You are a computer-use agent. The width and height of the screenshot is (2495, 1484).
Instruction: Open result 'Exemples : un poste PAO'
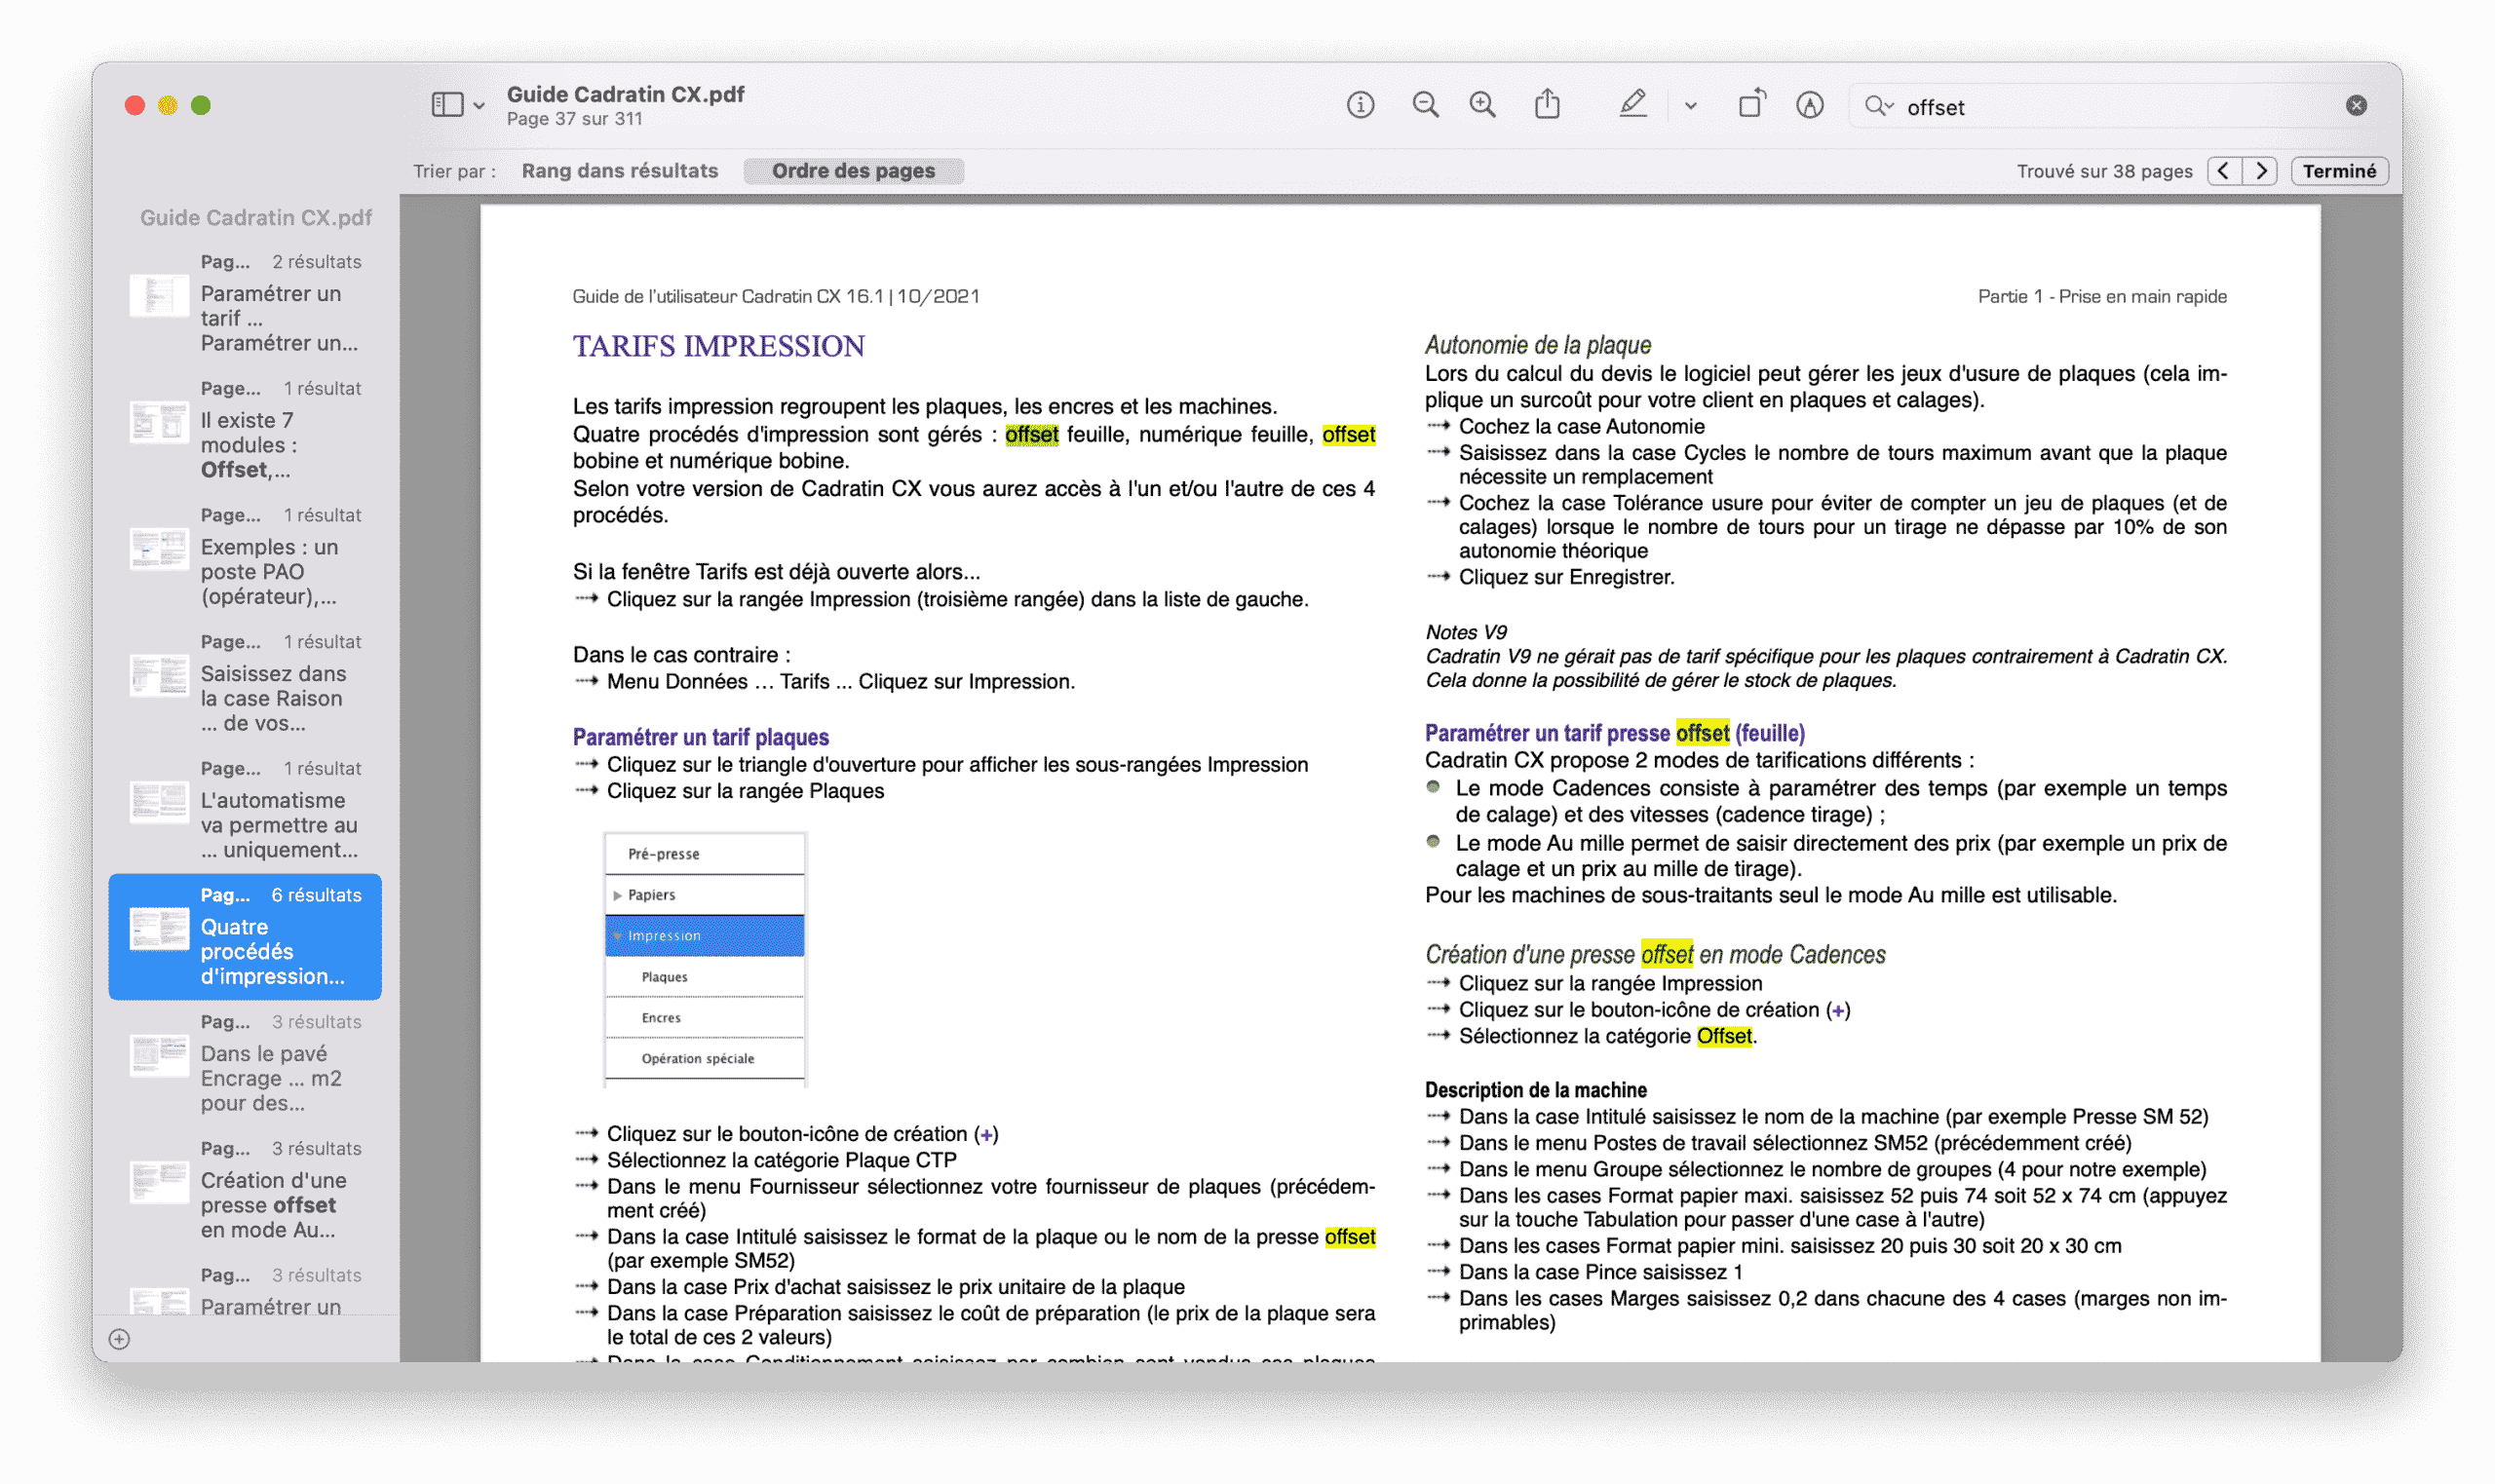point(245,557)
